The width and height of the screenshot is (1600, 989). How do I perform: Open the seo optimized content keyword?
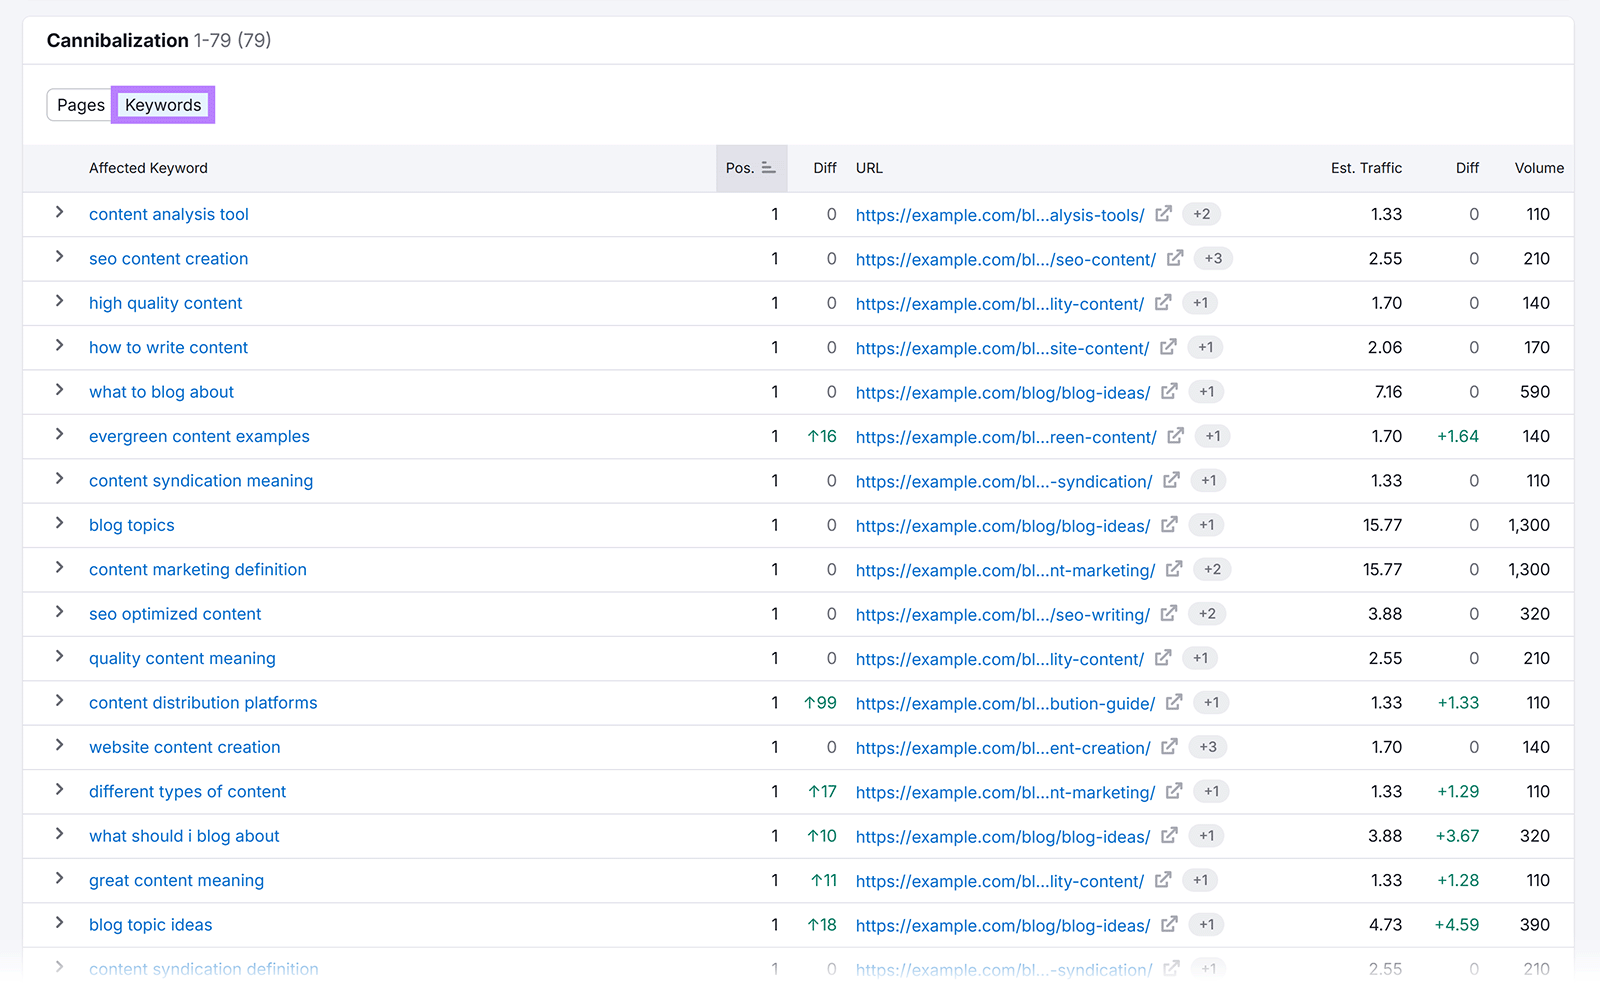tap(174, 614)
